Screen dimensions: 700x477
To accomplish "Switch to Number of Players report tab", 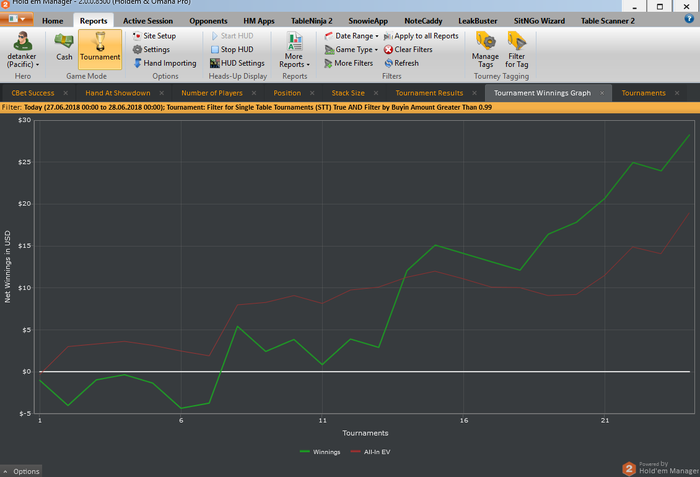I will pyautogui.click(x=212, y=93).
